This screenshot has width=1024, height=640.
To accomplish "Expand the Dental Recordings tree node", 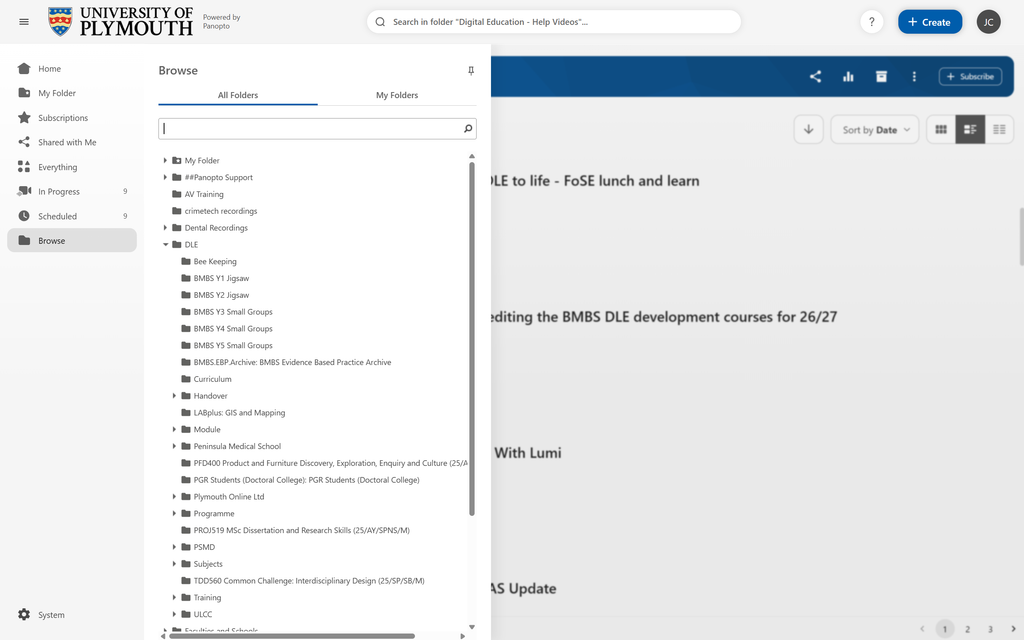I will [x=165, y=227].
